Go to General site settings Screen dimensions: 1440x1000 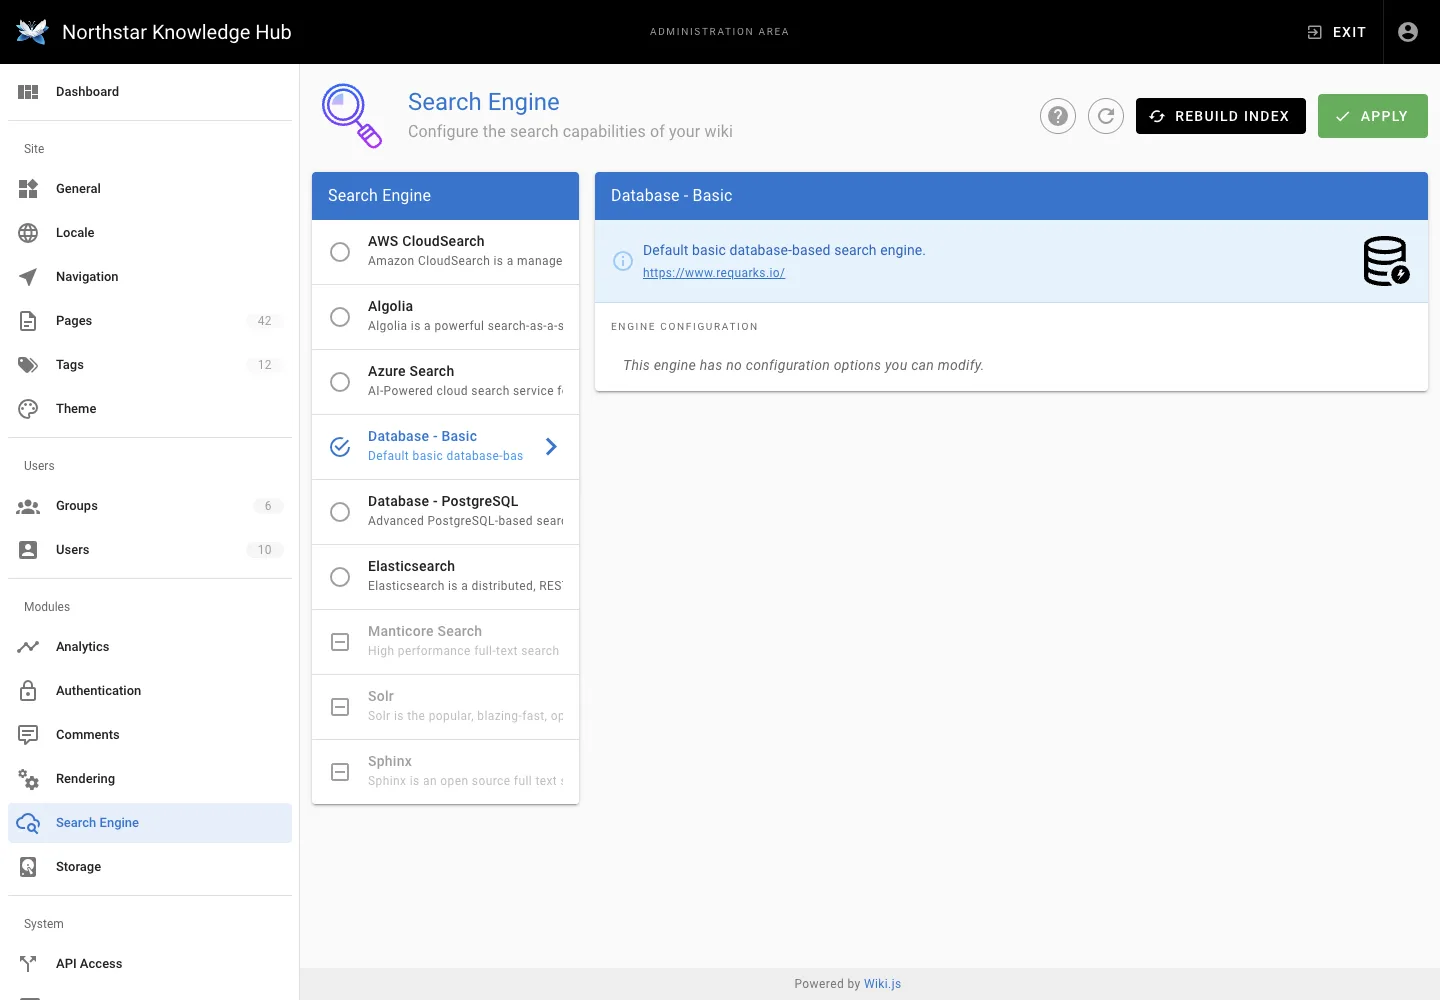coord(150,189)
